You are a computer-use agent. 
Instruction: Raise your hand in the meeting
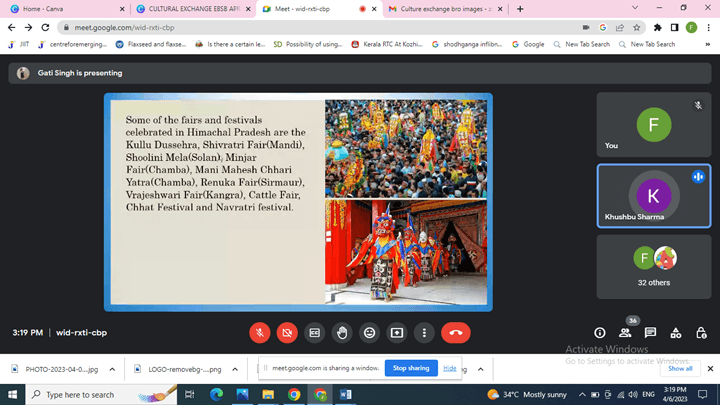tap(342, 332)
